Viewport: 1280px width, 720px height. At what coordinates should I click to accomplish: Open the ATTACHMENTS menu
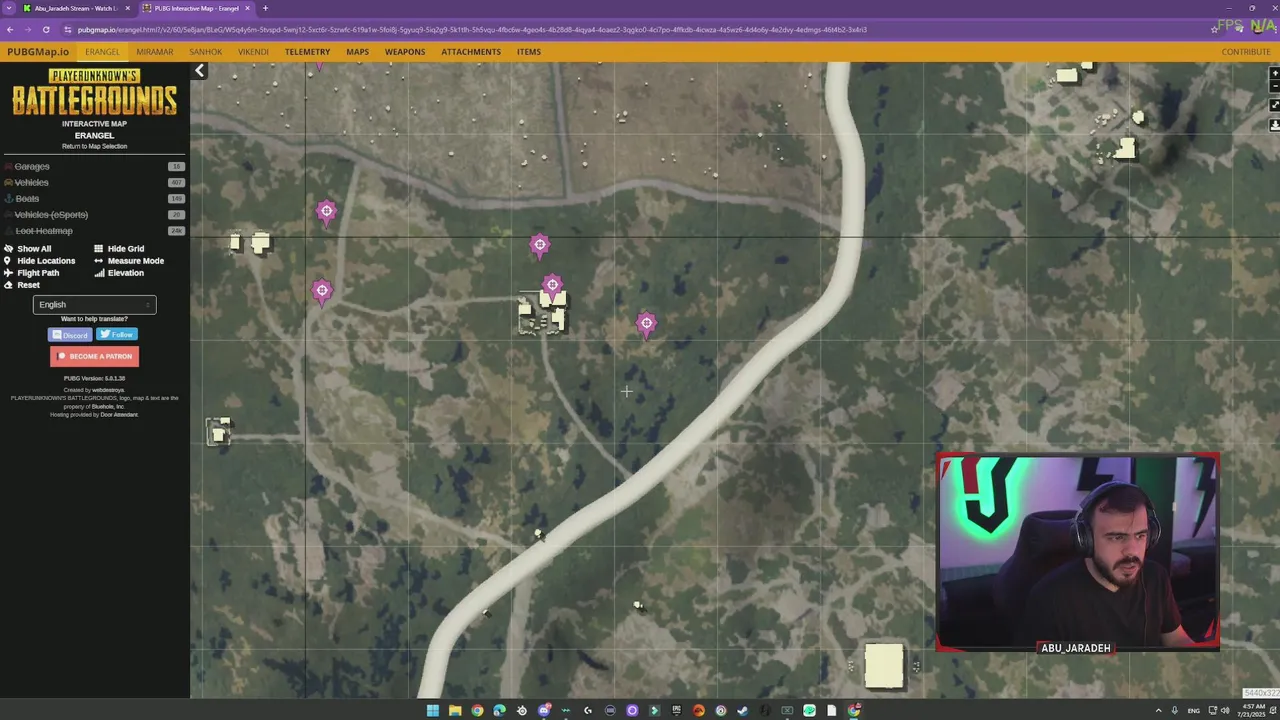[x=471, y=52]
